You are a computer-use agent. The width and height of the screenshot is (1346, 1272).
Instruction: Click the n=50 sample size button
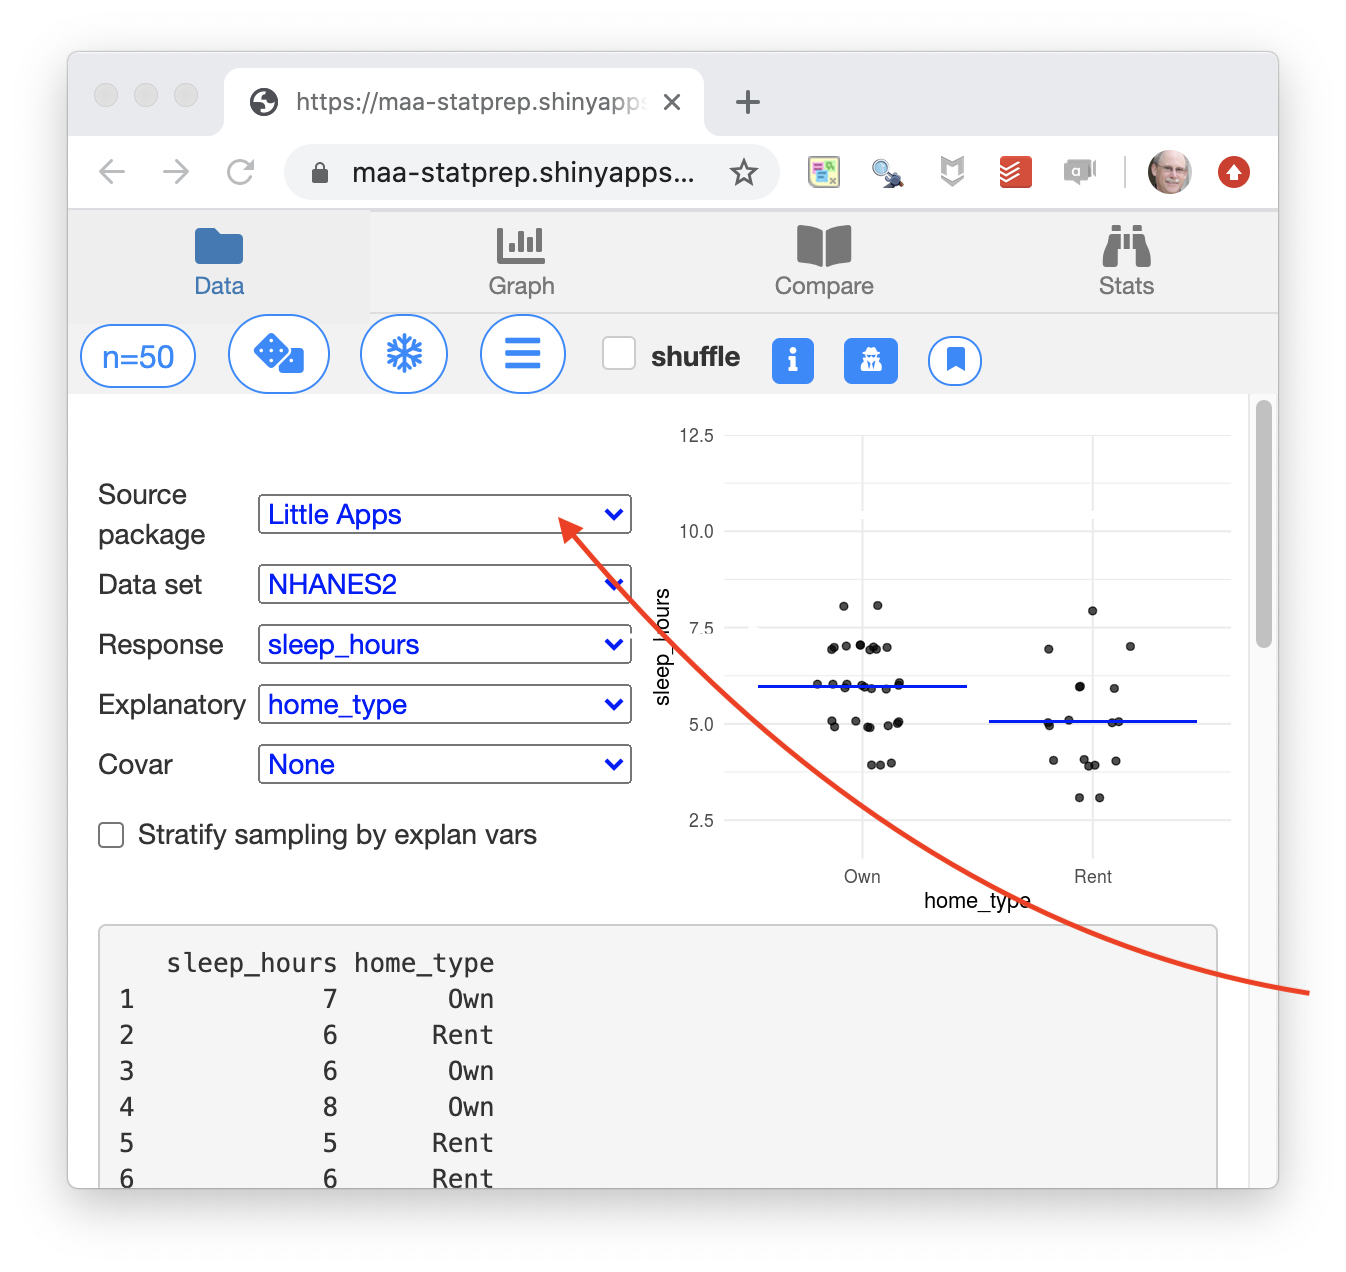pos(138,356)
